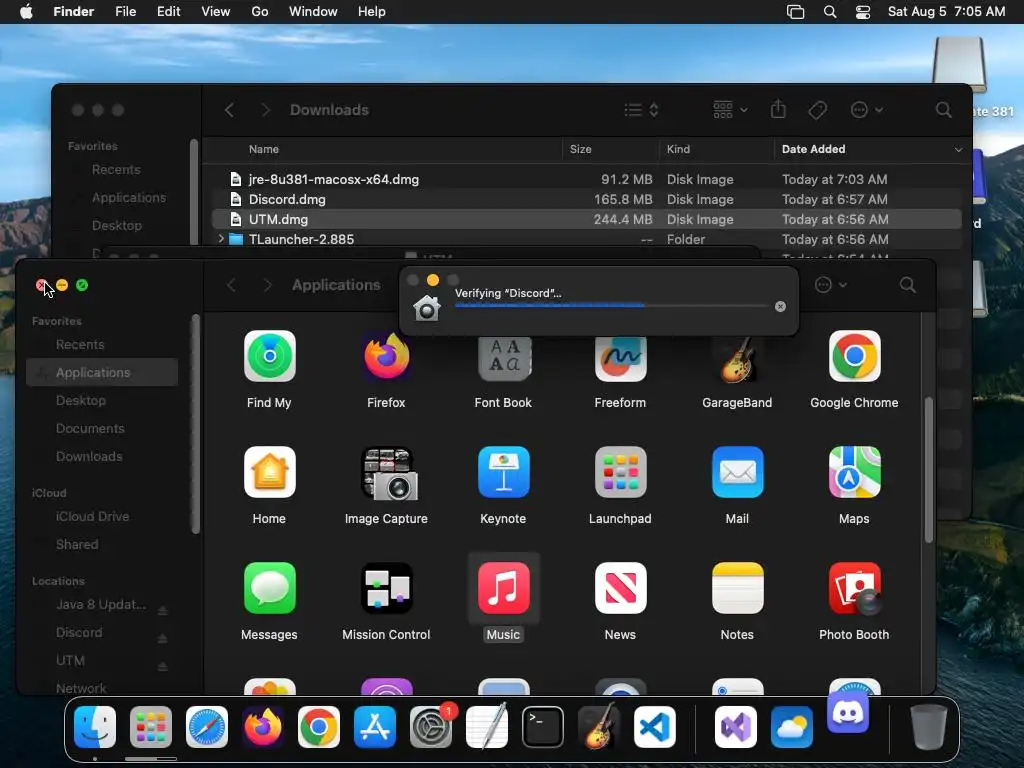Open Control Center in the menu bar
Image resolution: width=1024 pixels, height=768 pixels.
tap(863, 12)
